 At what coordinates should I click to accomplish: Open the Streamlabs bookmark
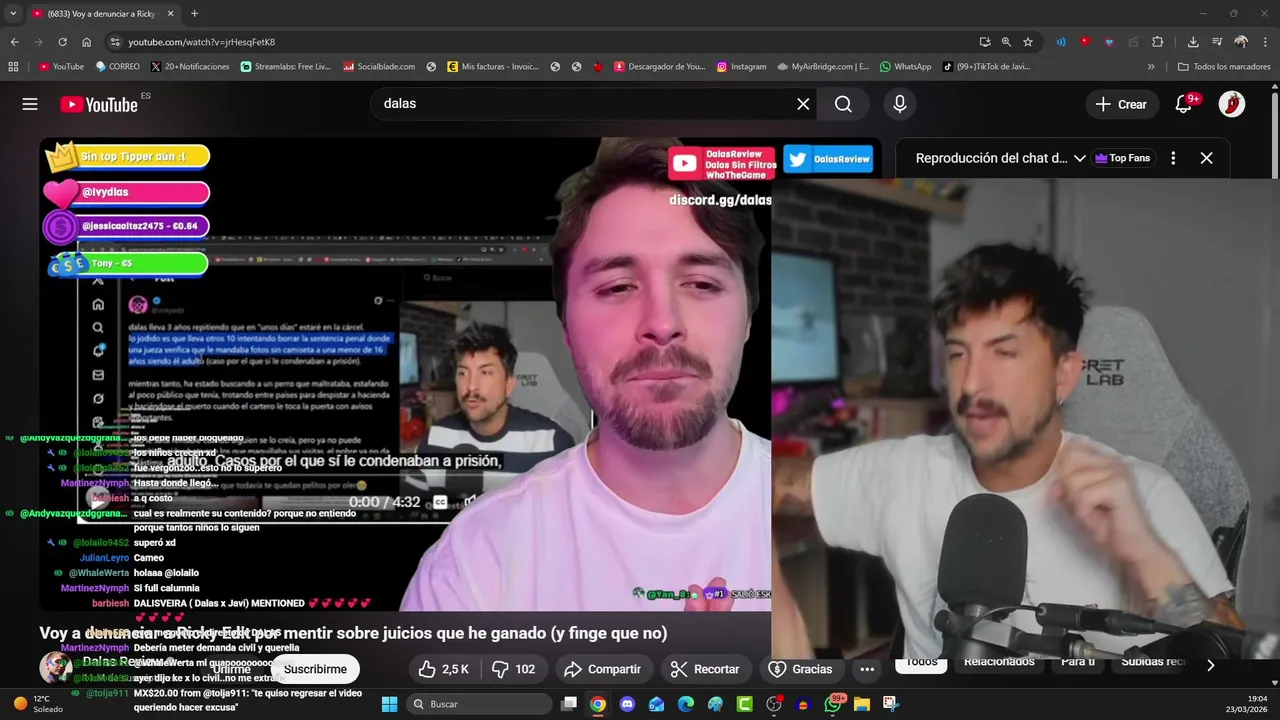(286, 67)
